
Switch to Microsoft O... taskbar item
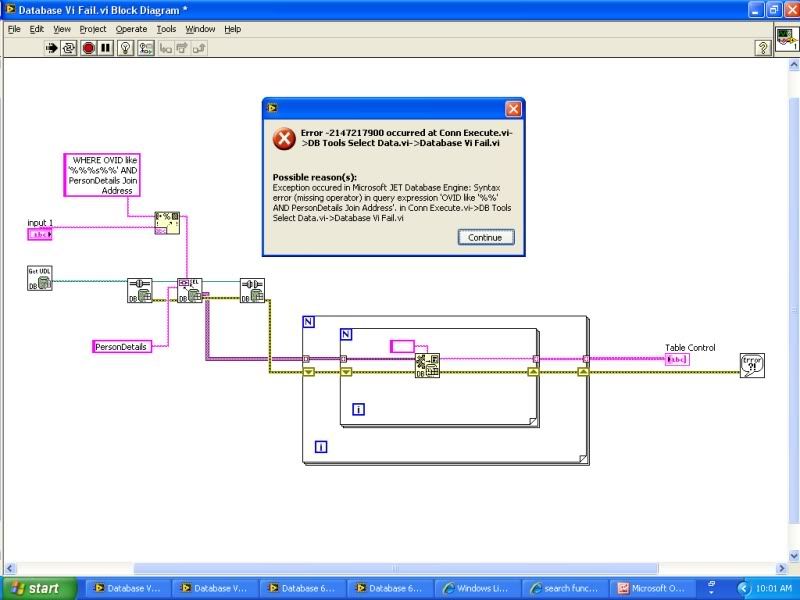(650, 589)
